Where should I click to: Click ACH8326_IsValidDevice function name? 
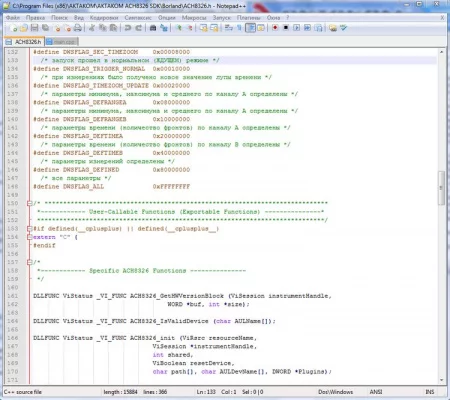169,321
